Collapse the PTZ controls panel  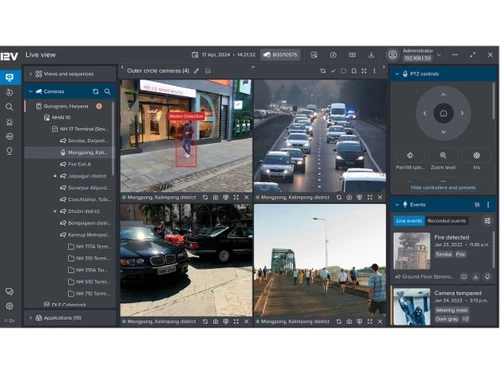(397, 74)
